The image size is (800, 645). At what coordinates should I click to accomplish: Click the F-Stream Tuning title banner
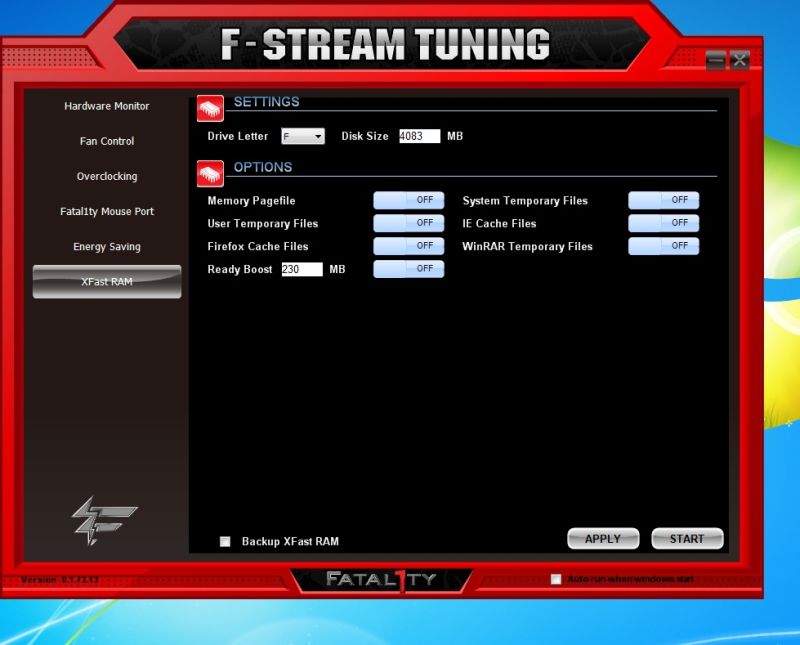pos(385,44)
